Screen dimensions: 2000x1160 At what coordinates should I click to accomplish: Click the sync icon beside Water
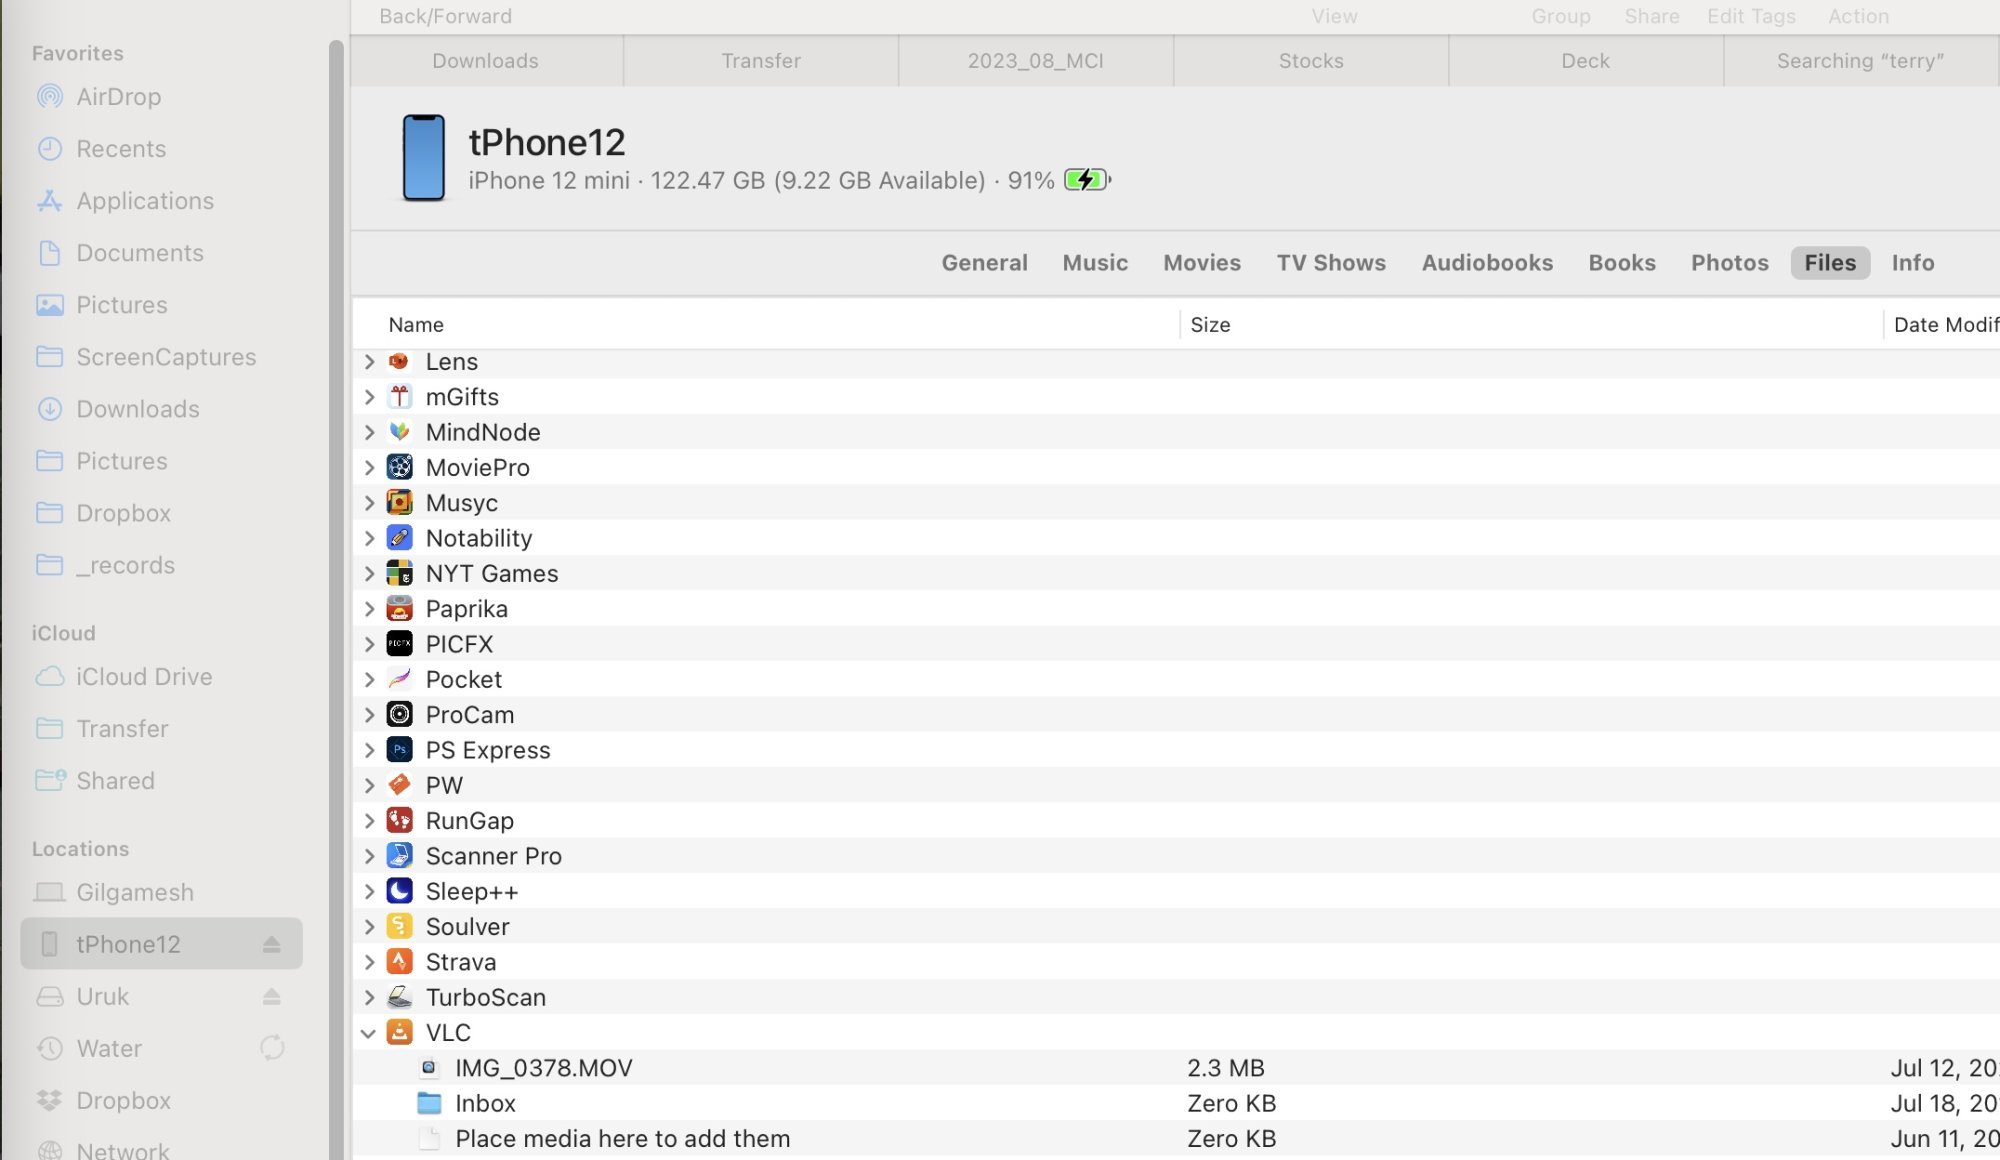pyautogui.click(x=272, y=1048)
